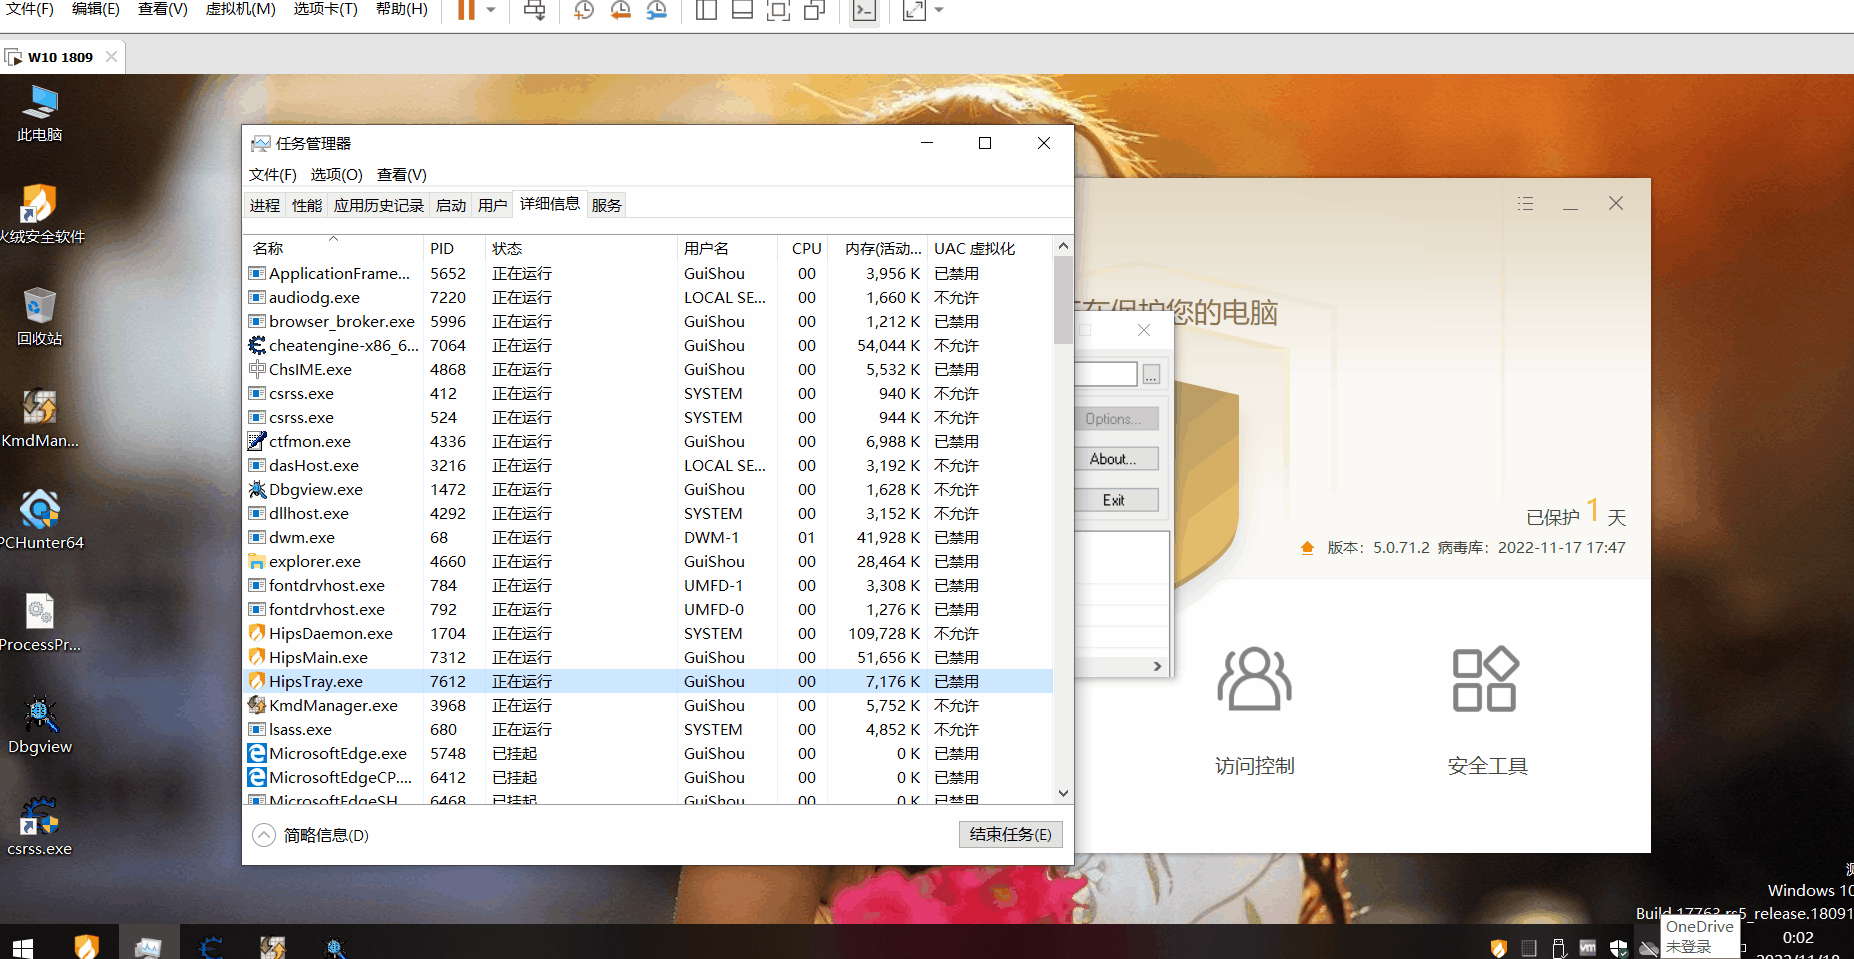This screenshot has height=959, width=1854.
Task: Select the HipsDaemon.exe process row
Action: (x=648, y=634)
